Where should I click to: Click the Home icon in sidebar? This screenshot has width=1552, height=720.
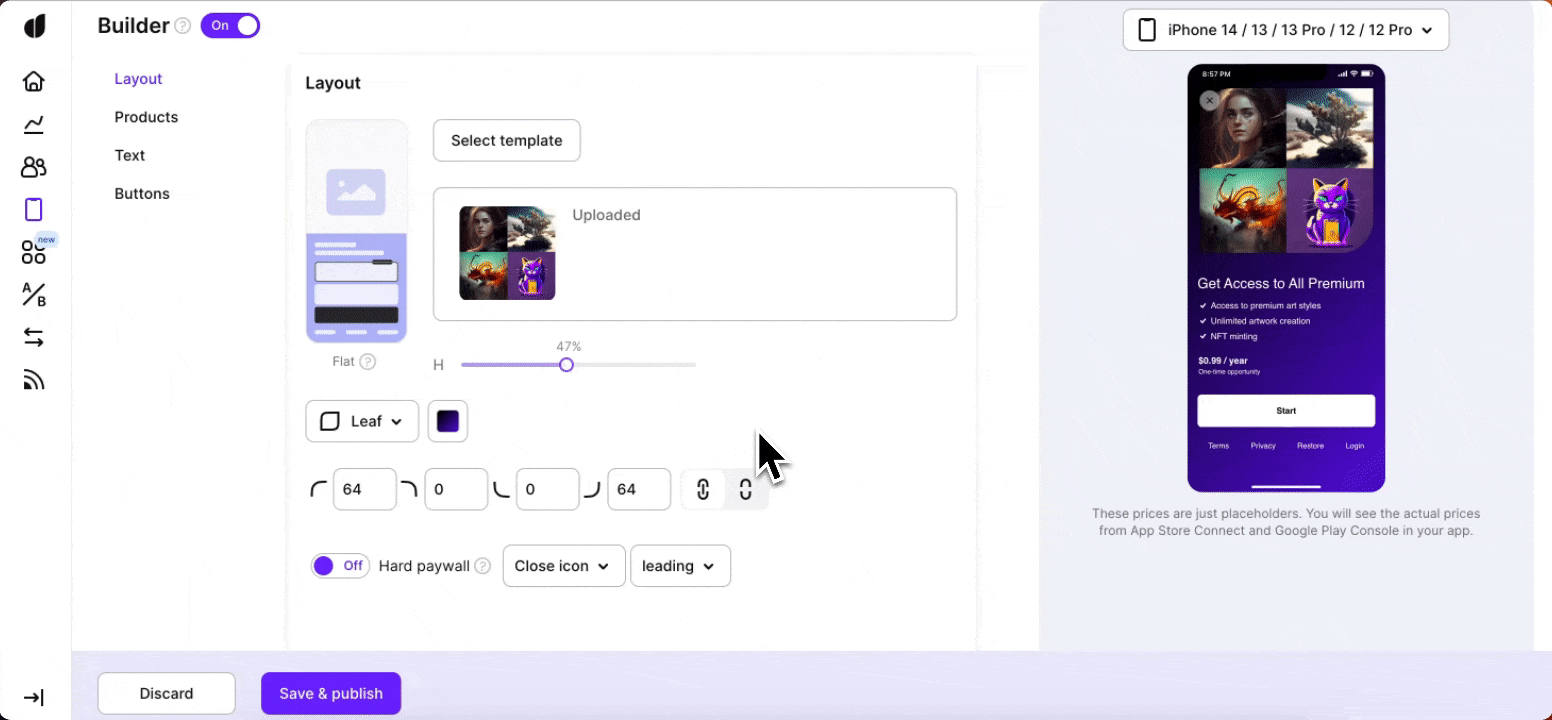(34, 81)
